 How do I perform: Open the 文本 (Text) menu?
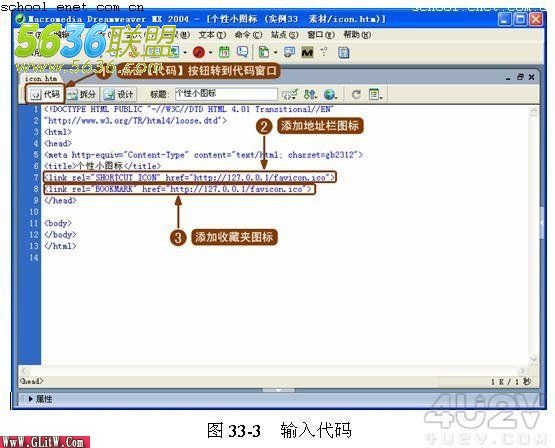(x=212, y=35)
